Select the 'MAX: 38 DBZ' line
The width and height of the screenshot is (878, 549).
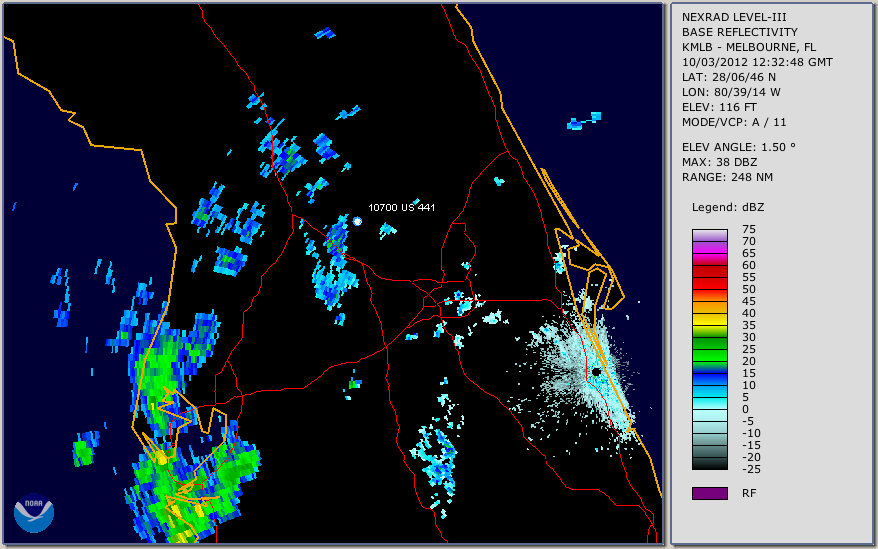pyautogui.click(x=720, y=162)
